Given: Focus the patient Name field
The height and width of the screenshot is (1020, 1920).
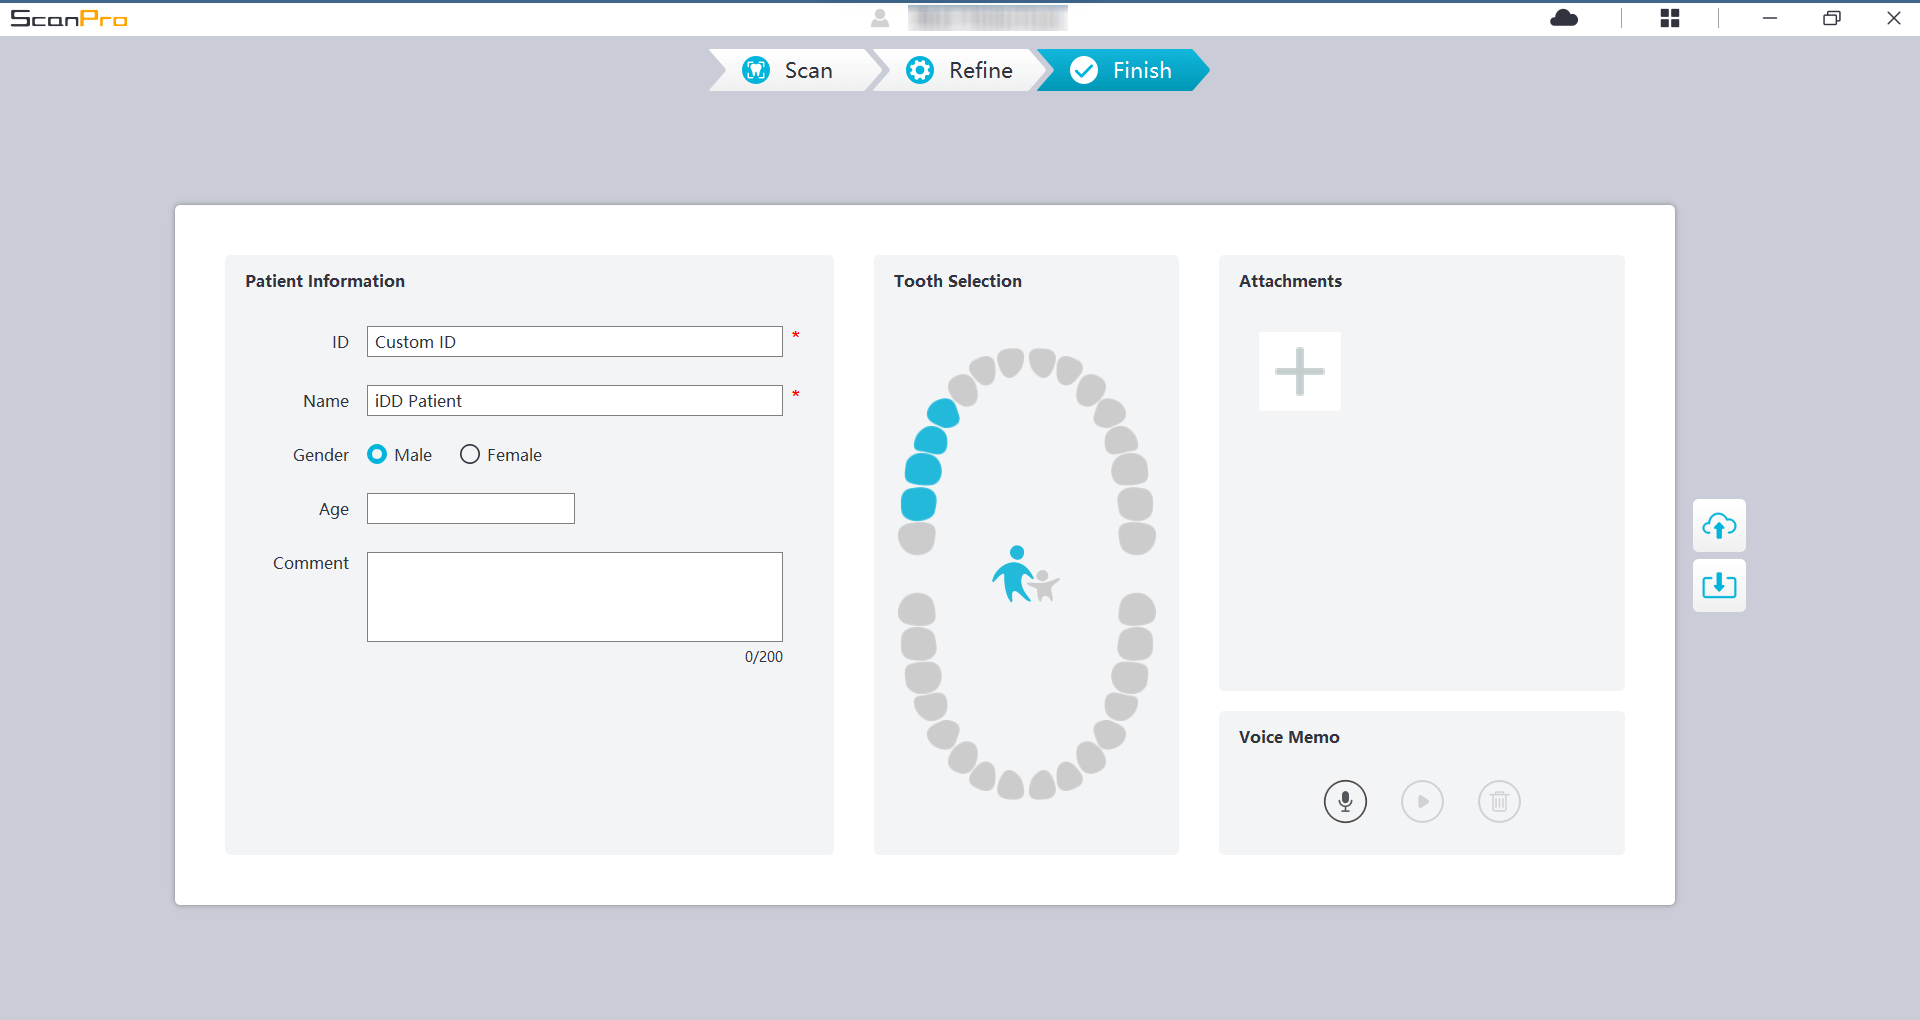Looking at the screenshot, I should 574,401.
